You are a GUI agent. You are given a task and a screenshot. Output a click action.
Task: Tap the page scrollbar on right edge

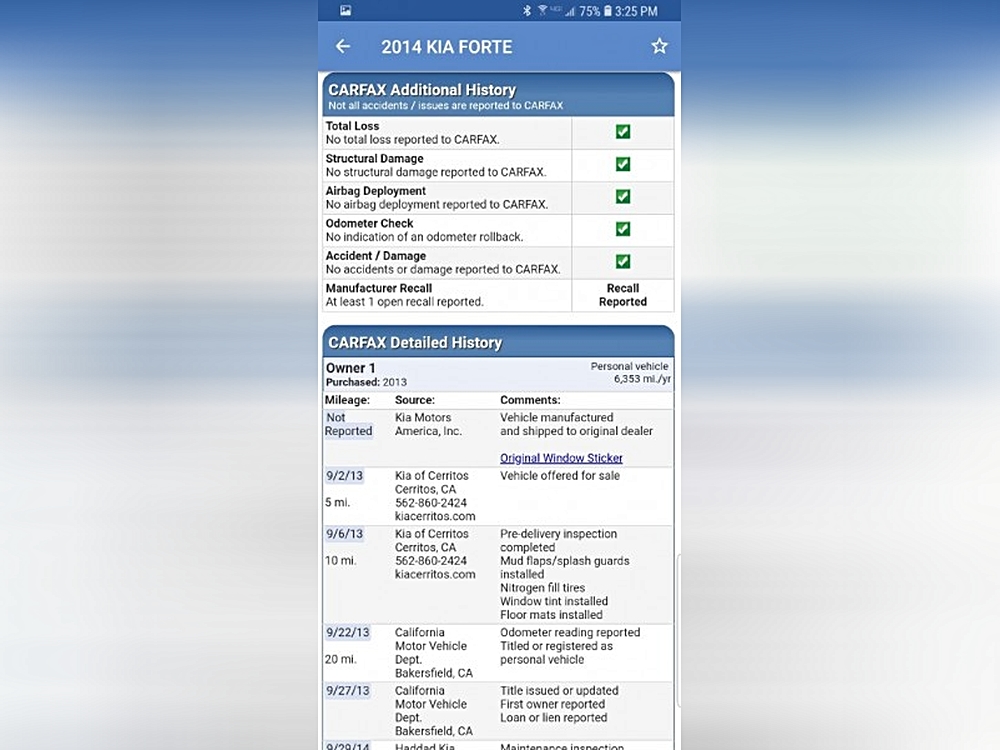[678, 631]
